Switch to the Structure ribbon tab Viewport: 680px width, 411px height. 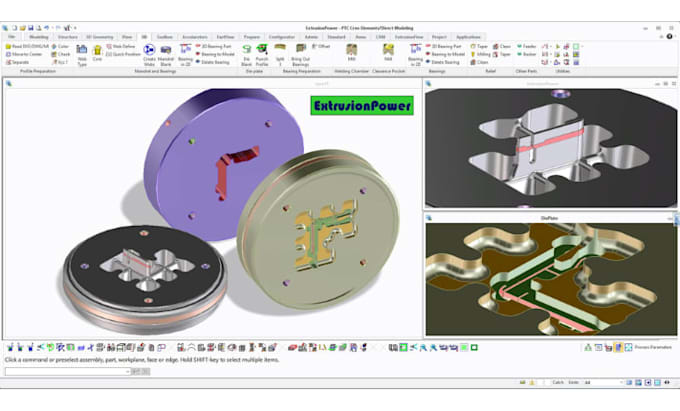[68, 37]
